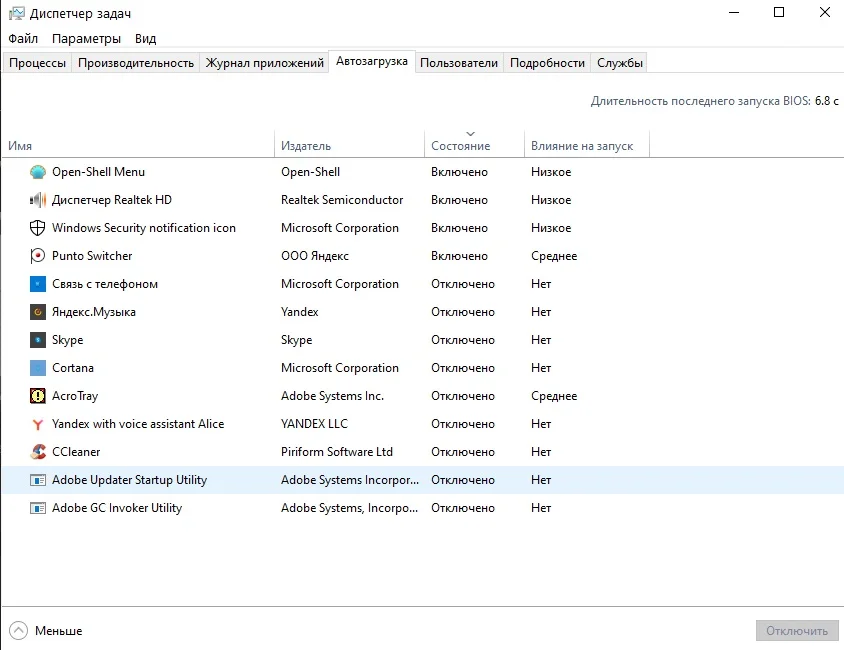Click the Realtek HD speaker icon

pyautogui.click(x=38, y=200)
